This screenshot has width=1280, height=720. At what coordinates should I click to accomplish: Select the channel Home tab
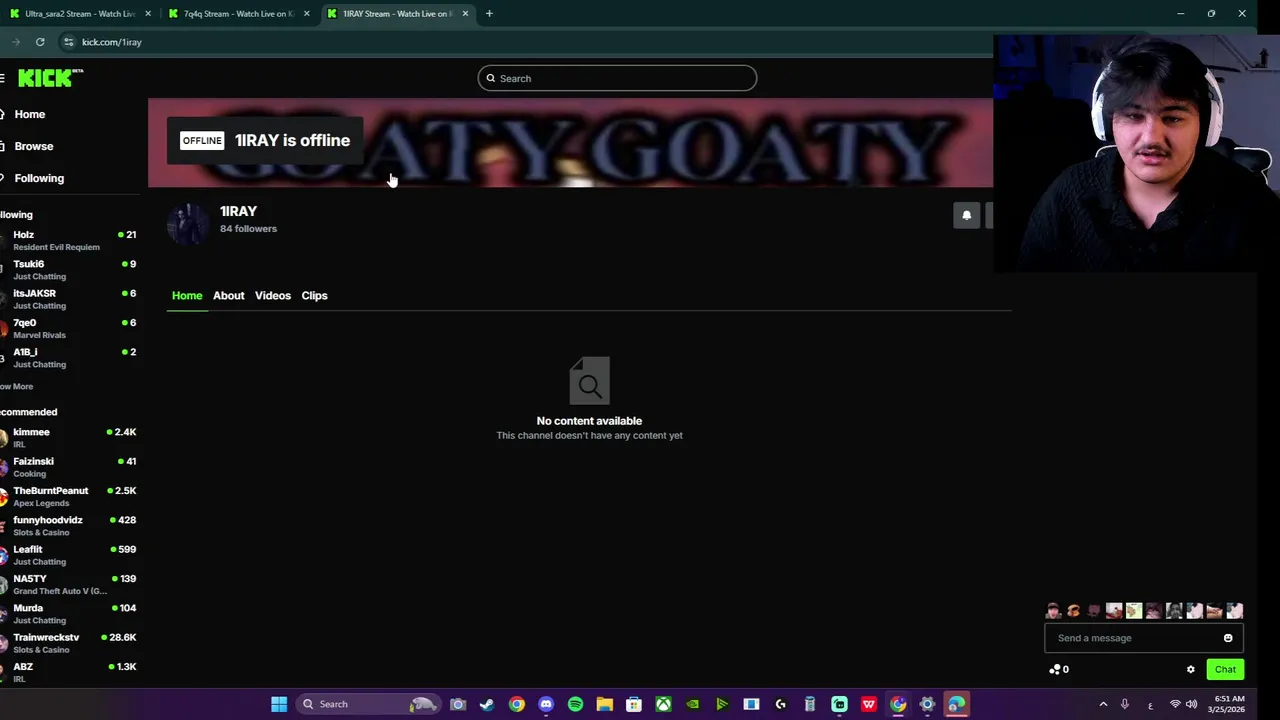tap(187, 295)
